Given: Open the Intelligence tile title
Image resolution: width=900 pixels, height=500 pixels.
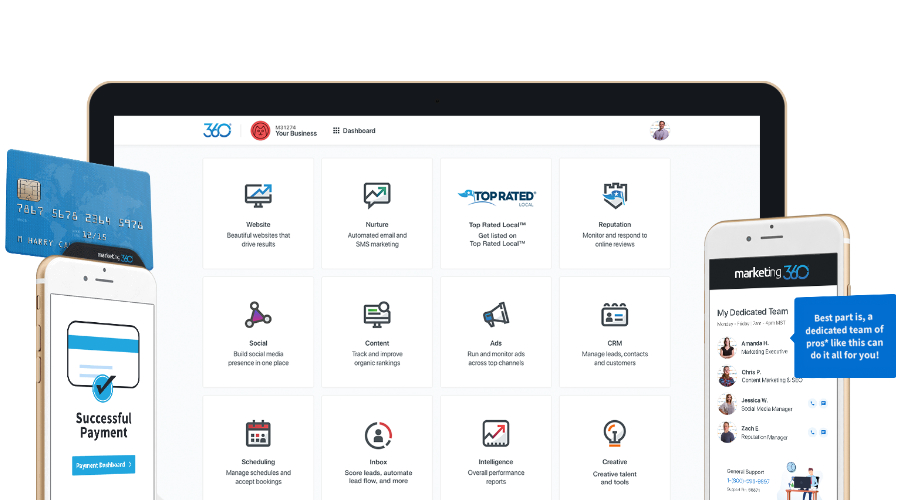Looking at the screenshot, I should point(496,462).
